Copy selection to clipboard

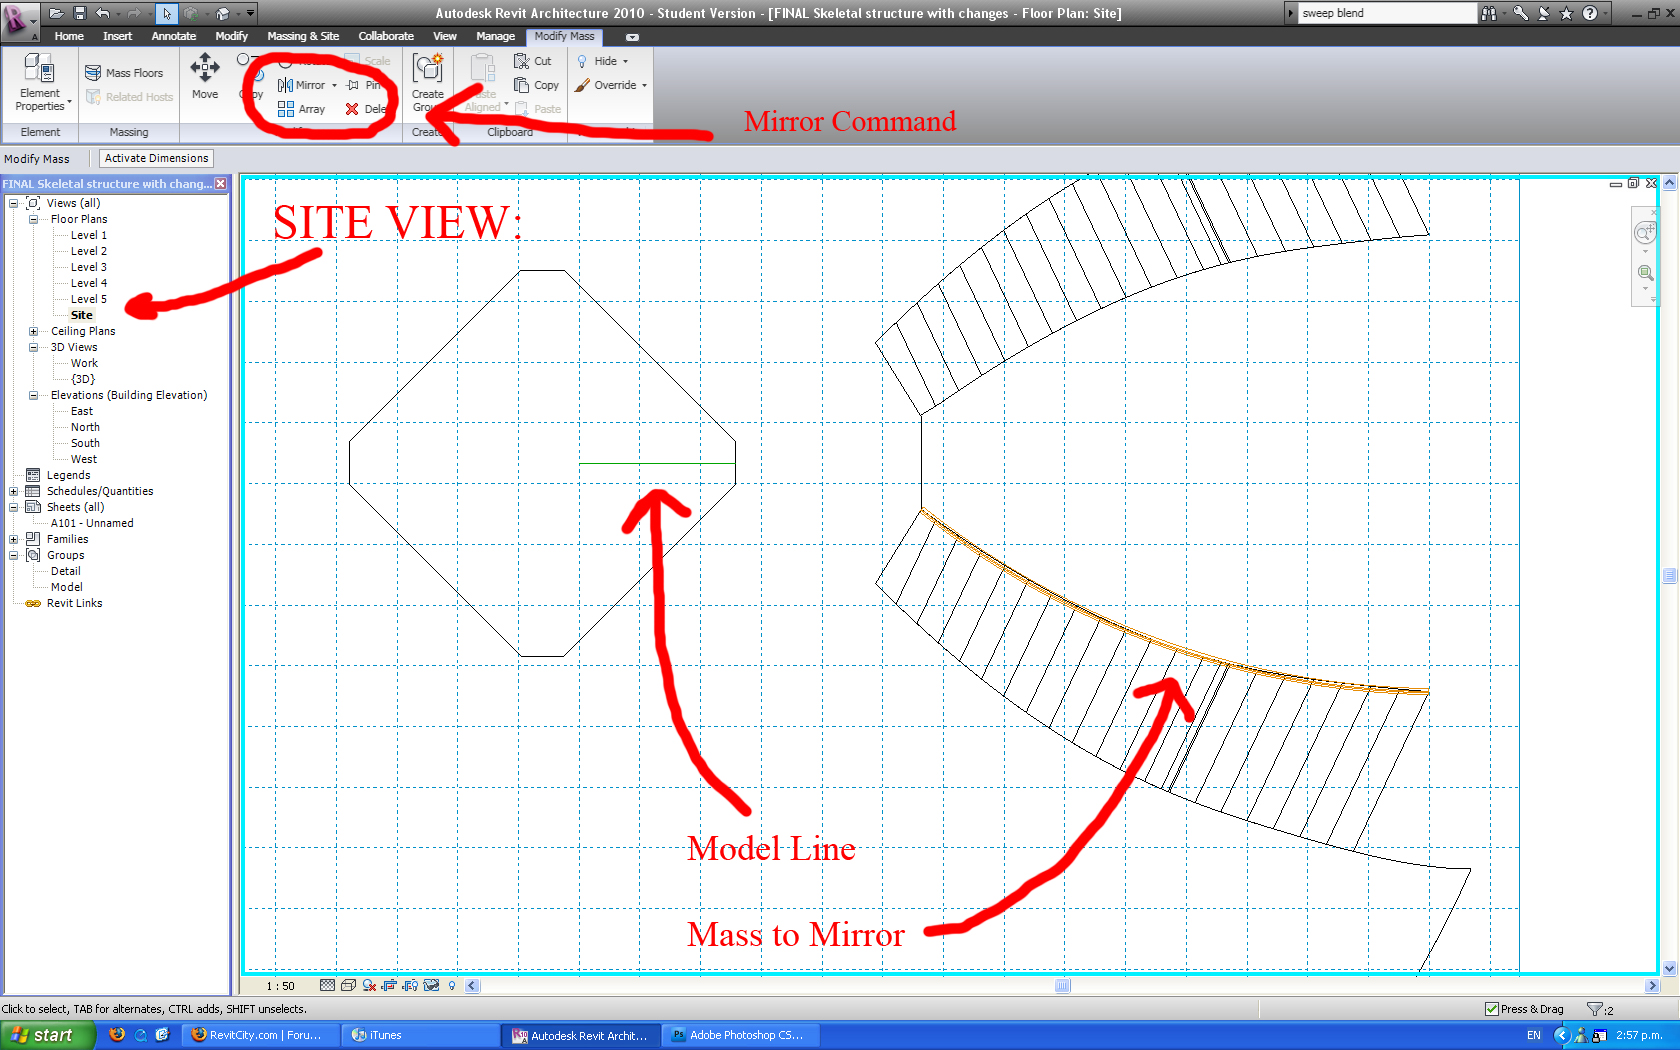[x=537, y=85]
